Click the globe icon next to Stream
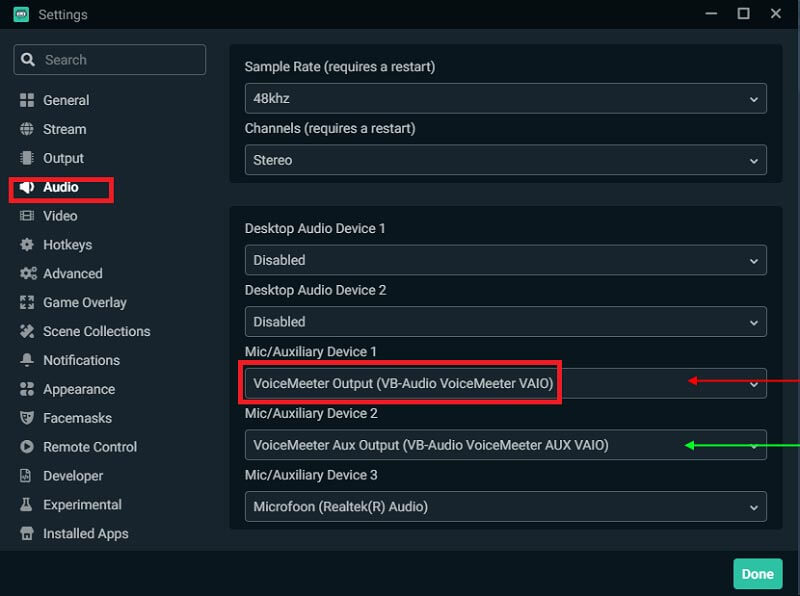This screenshot has width=800, height=596. [x=27, y=129]
